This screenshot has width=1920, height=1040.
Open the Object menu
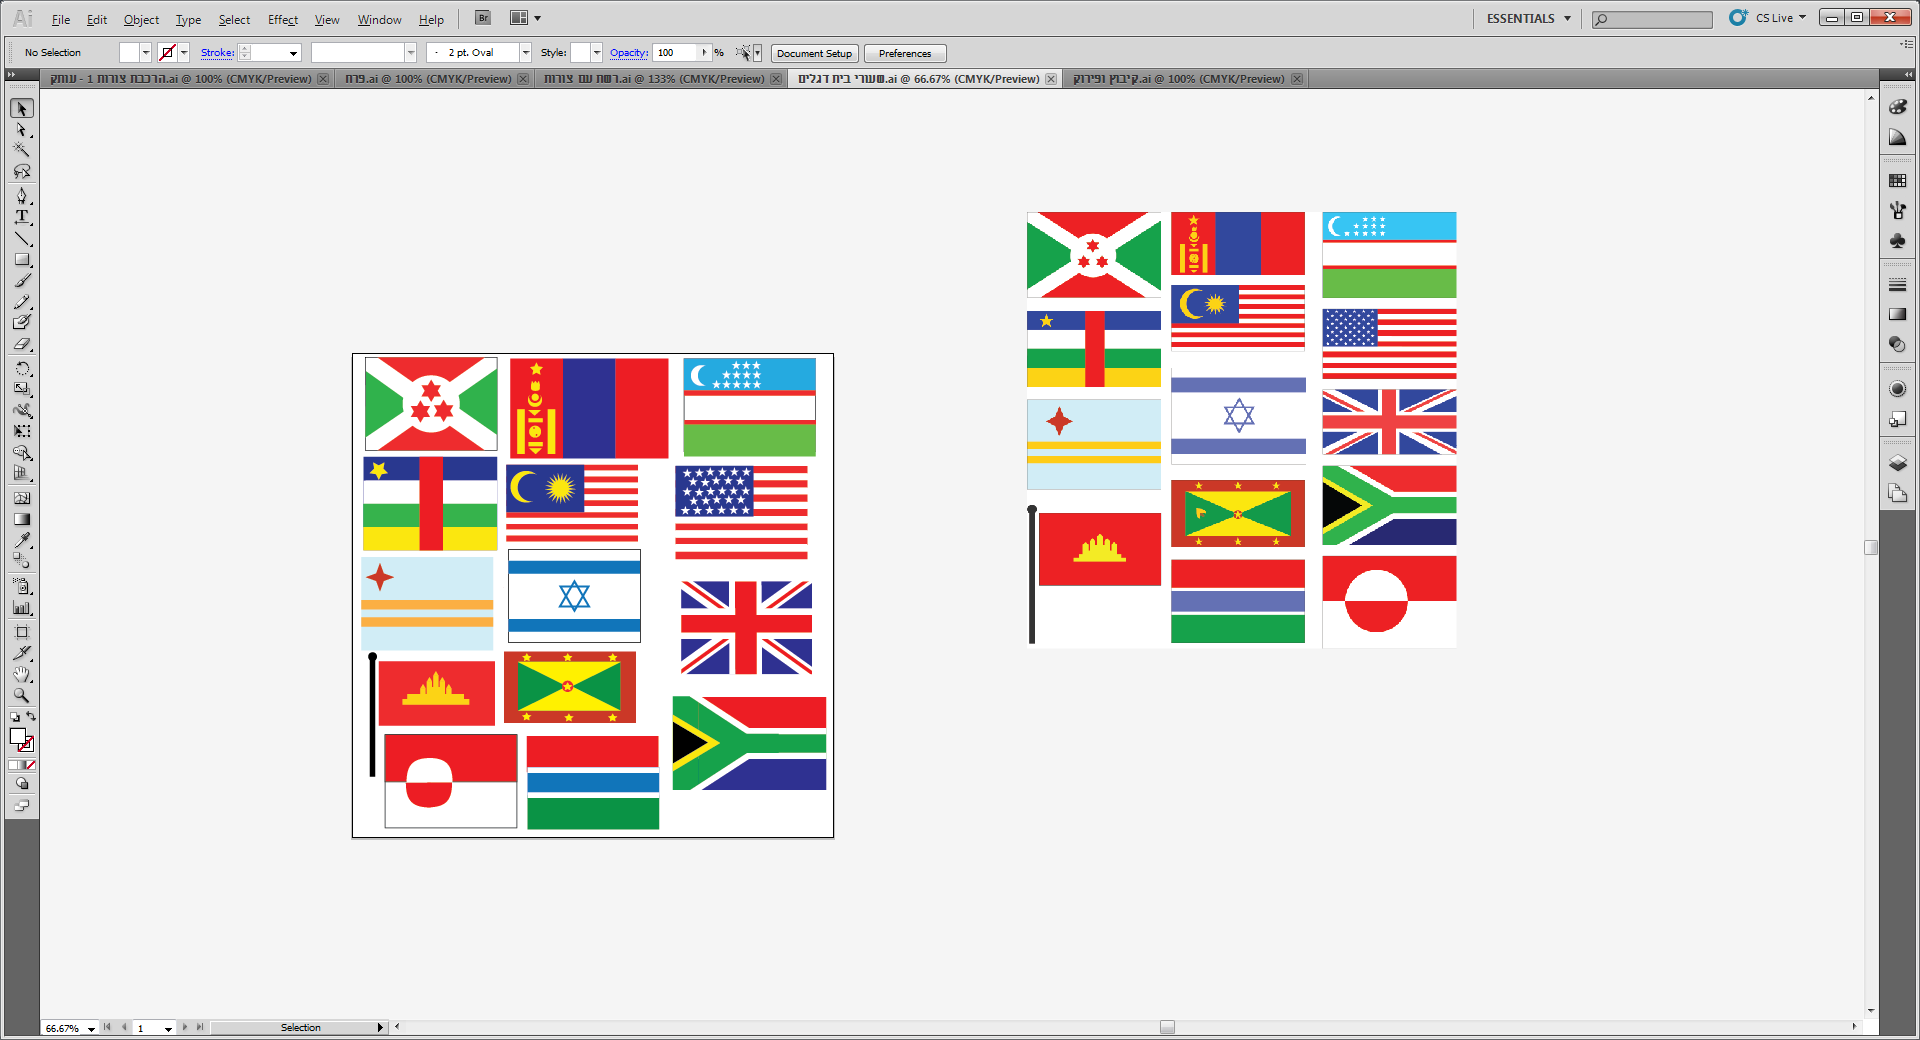[141, 20]
